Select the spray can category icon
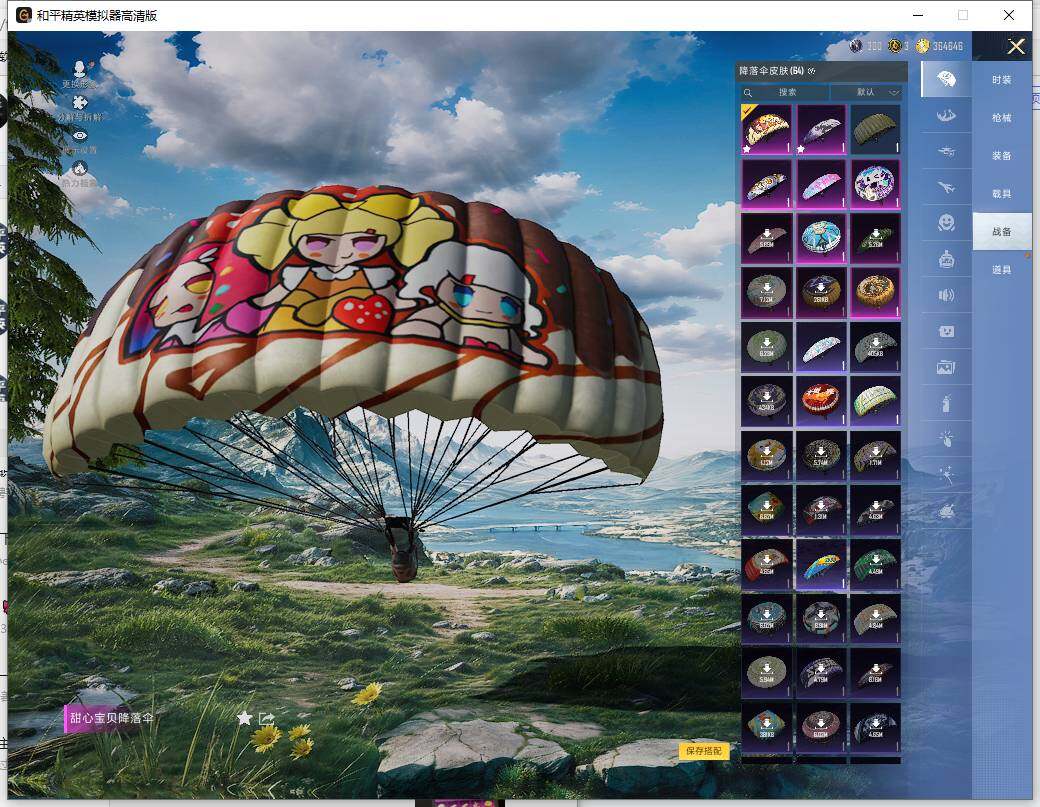1040x807 pixels. click(x=946, y=403)
